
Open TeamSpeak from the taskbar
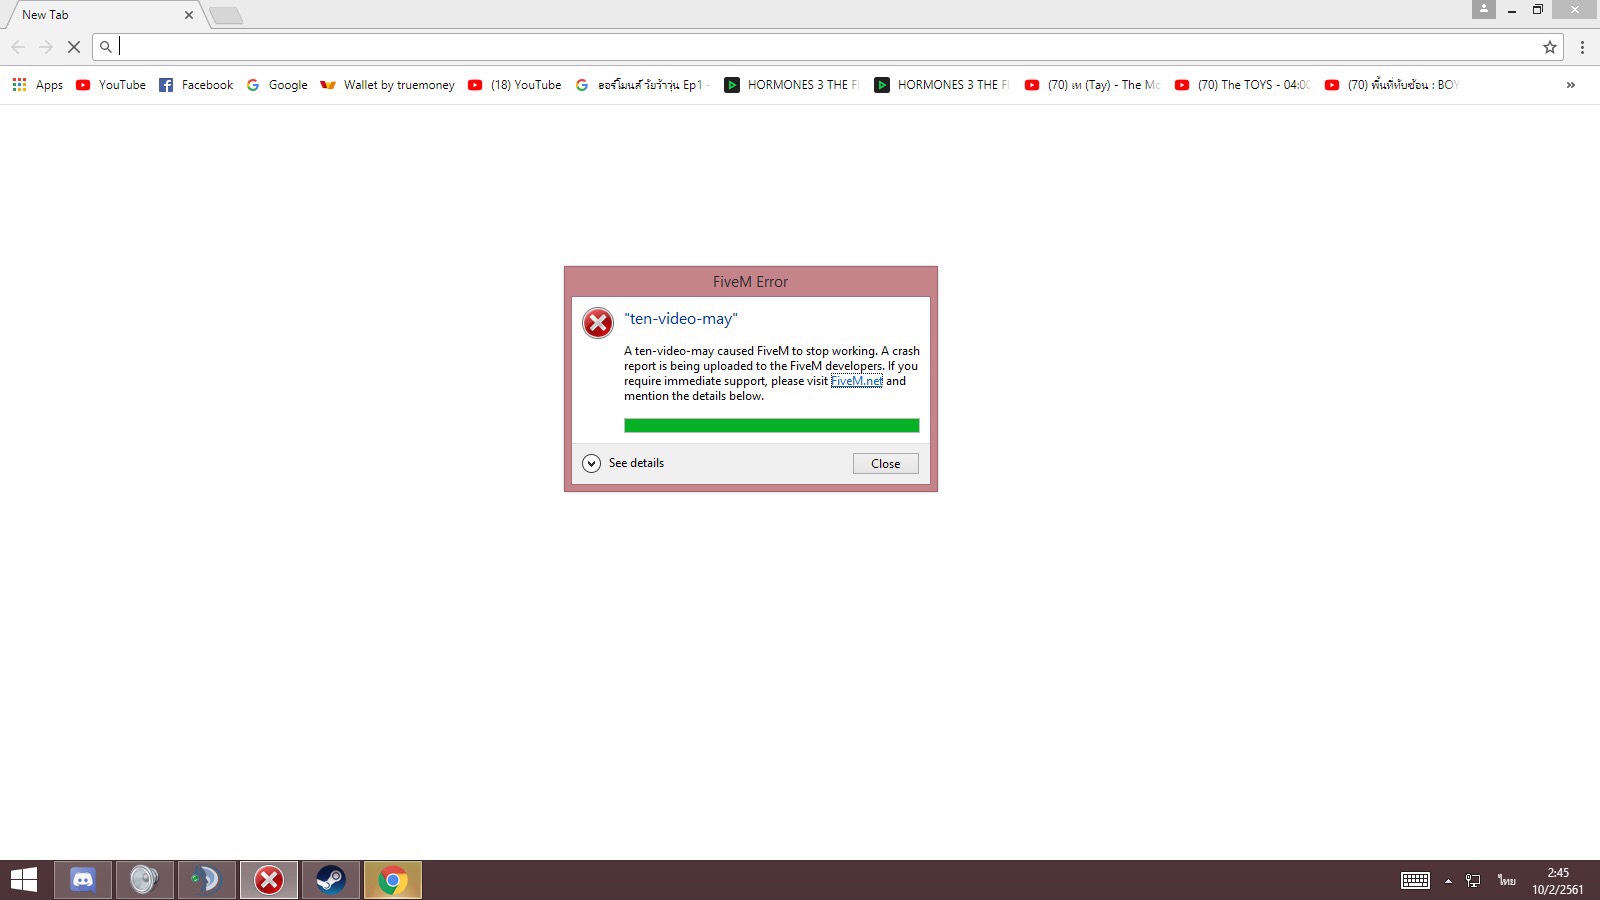click(207, 880)
